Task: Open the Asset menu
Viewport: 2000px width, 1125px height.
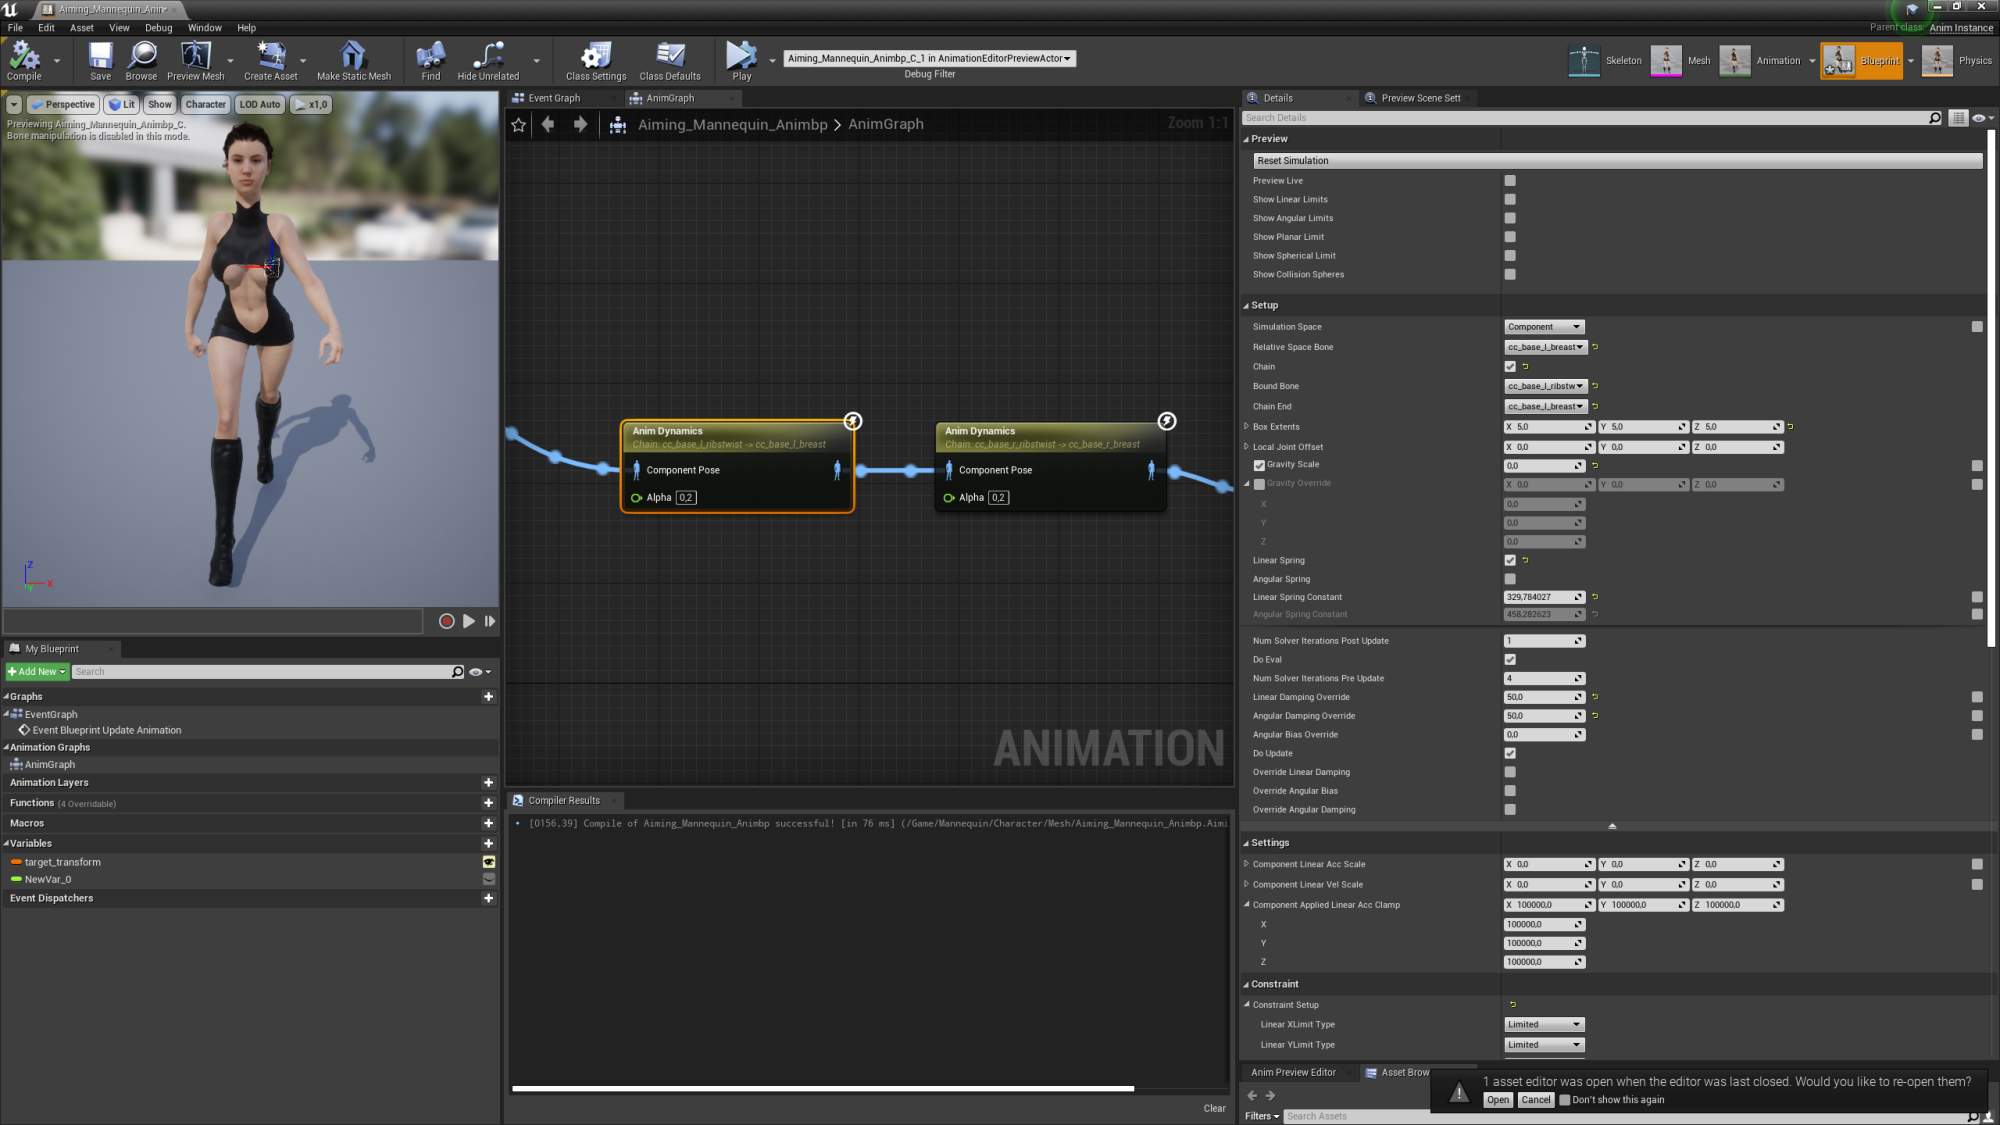Action: [x=82, y=28]
